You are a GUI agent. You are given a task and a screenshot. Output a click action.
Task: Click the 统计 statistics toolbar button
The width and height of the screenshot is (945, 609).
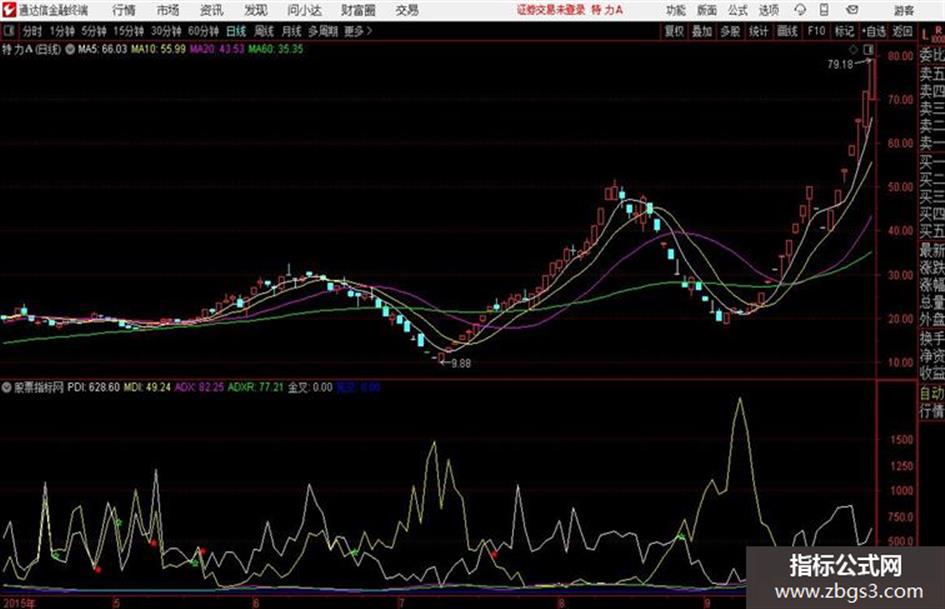[x=758, y=31]
